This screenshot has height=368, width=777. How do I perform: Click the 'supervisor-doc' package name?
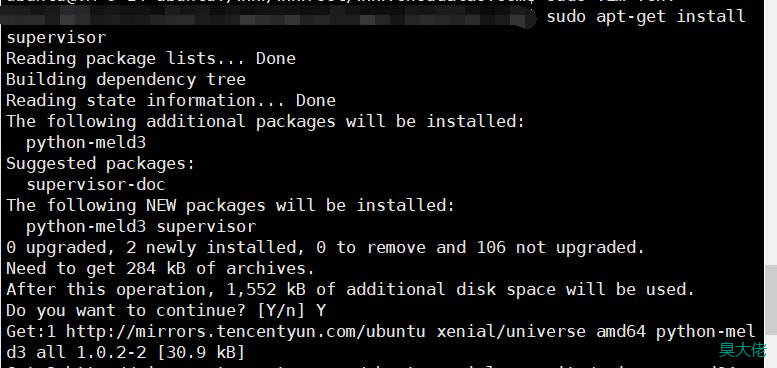coord(96,185)
